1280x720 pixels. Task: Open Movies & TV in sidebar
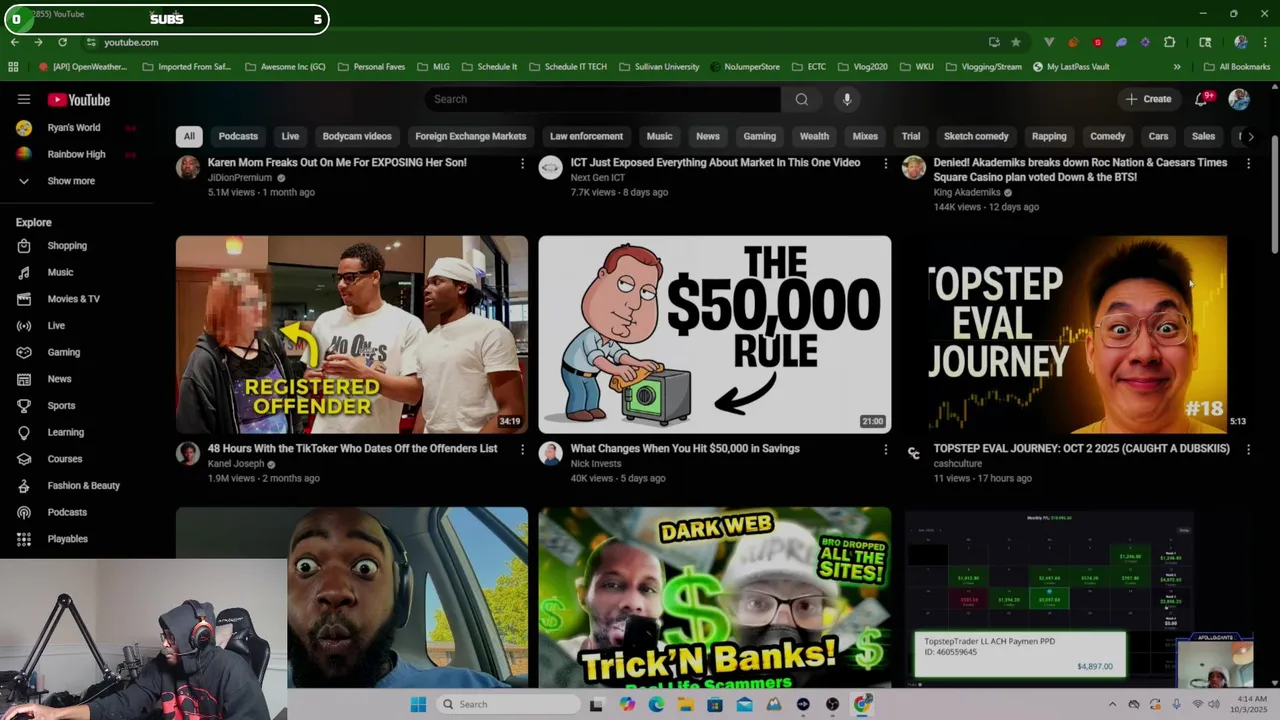(73, 298)
